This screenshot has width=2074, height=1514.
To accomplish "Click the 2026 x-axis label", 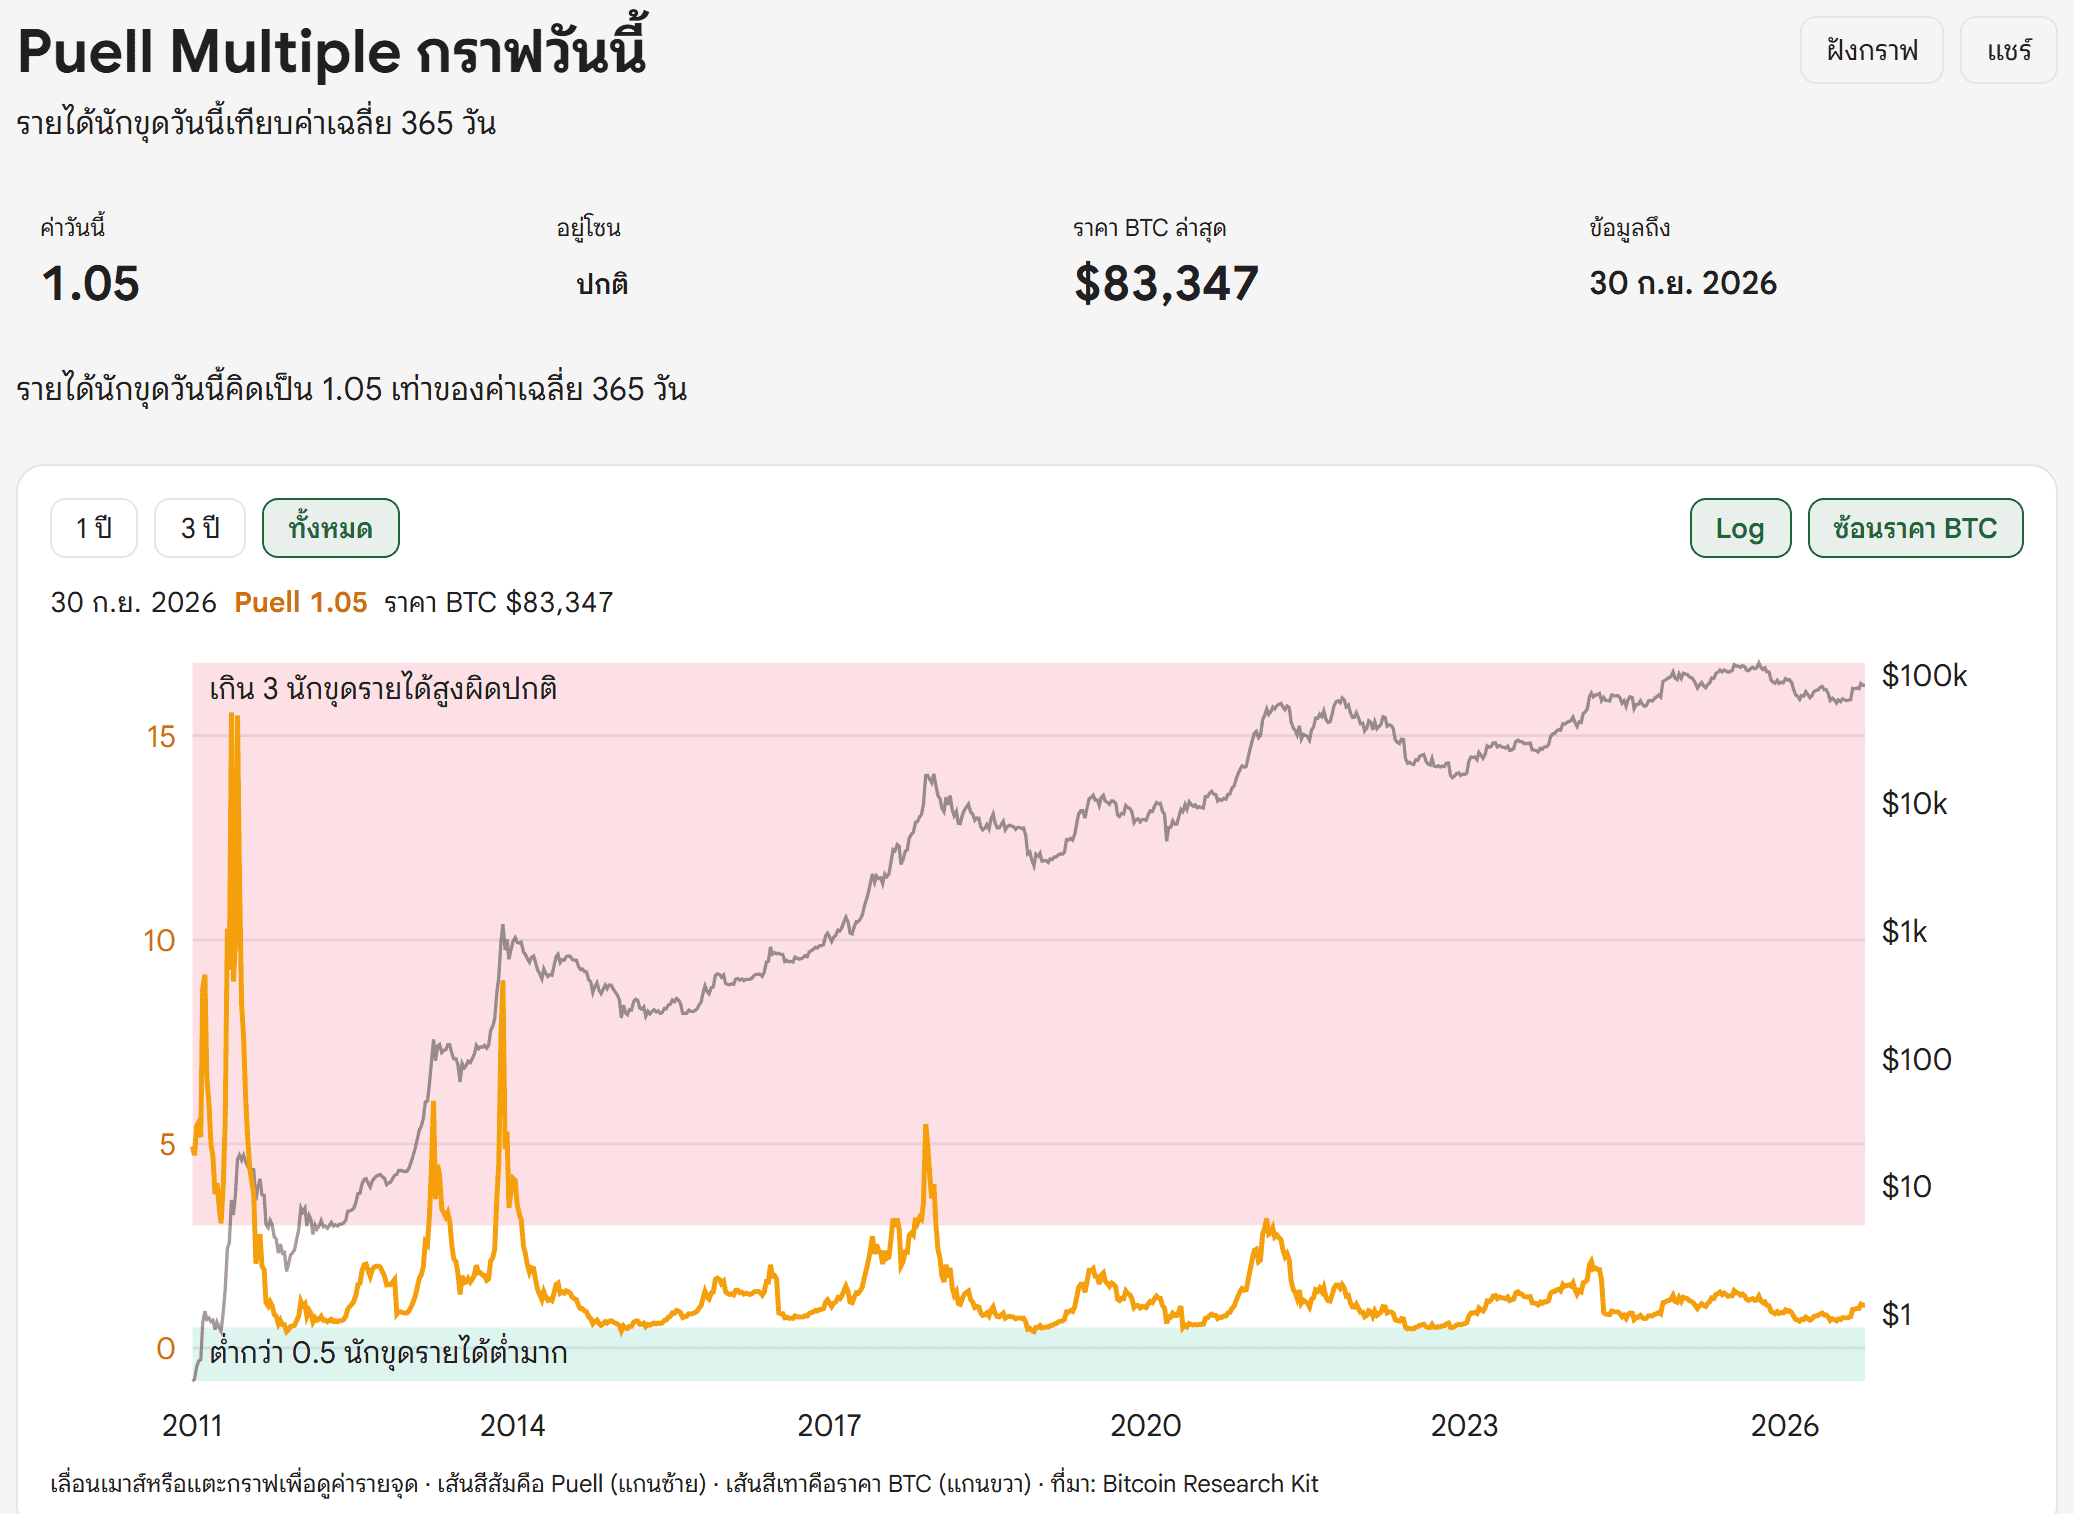I will pyautogui.click(x=1785, y=1425).
